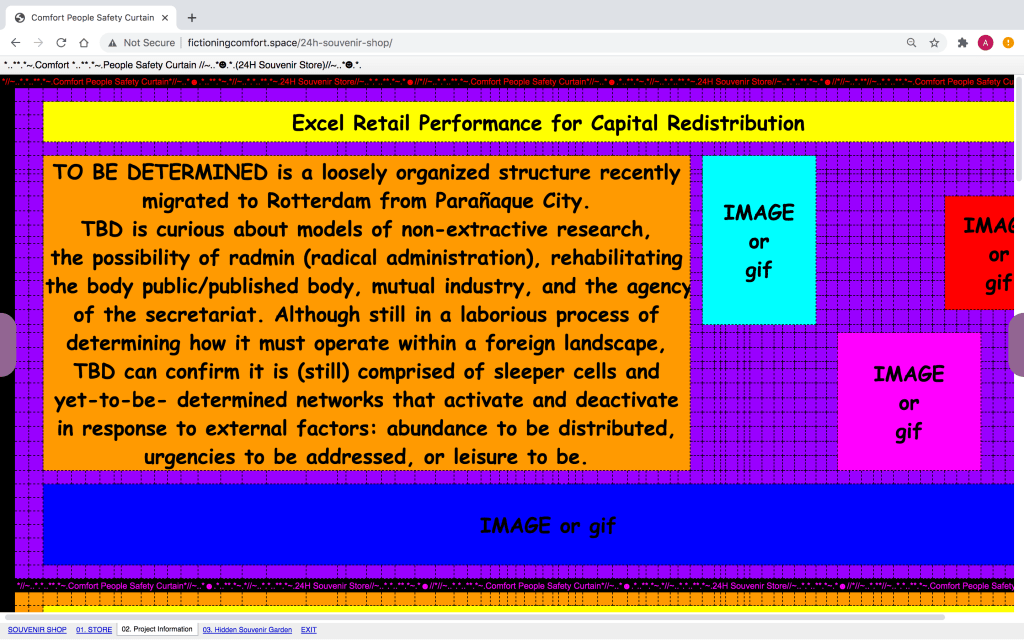Select the 02. Project Information tab
The width and height of the screenshot is (1024, 640).
coord(157,630)
